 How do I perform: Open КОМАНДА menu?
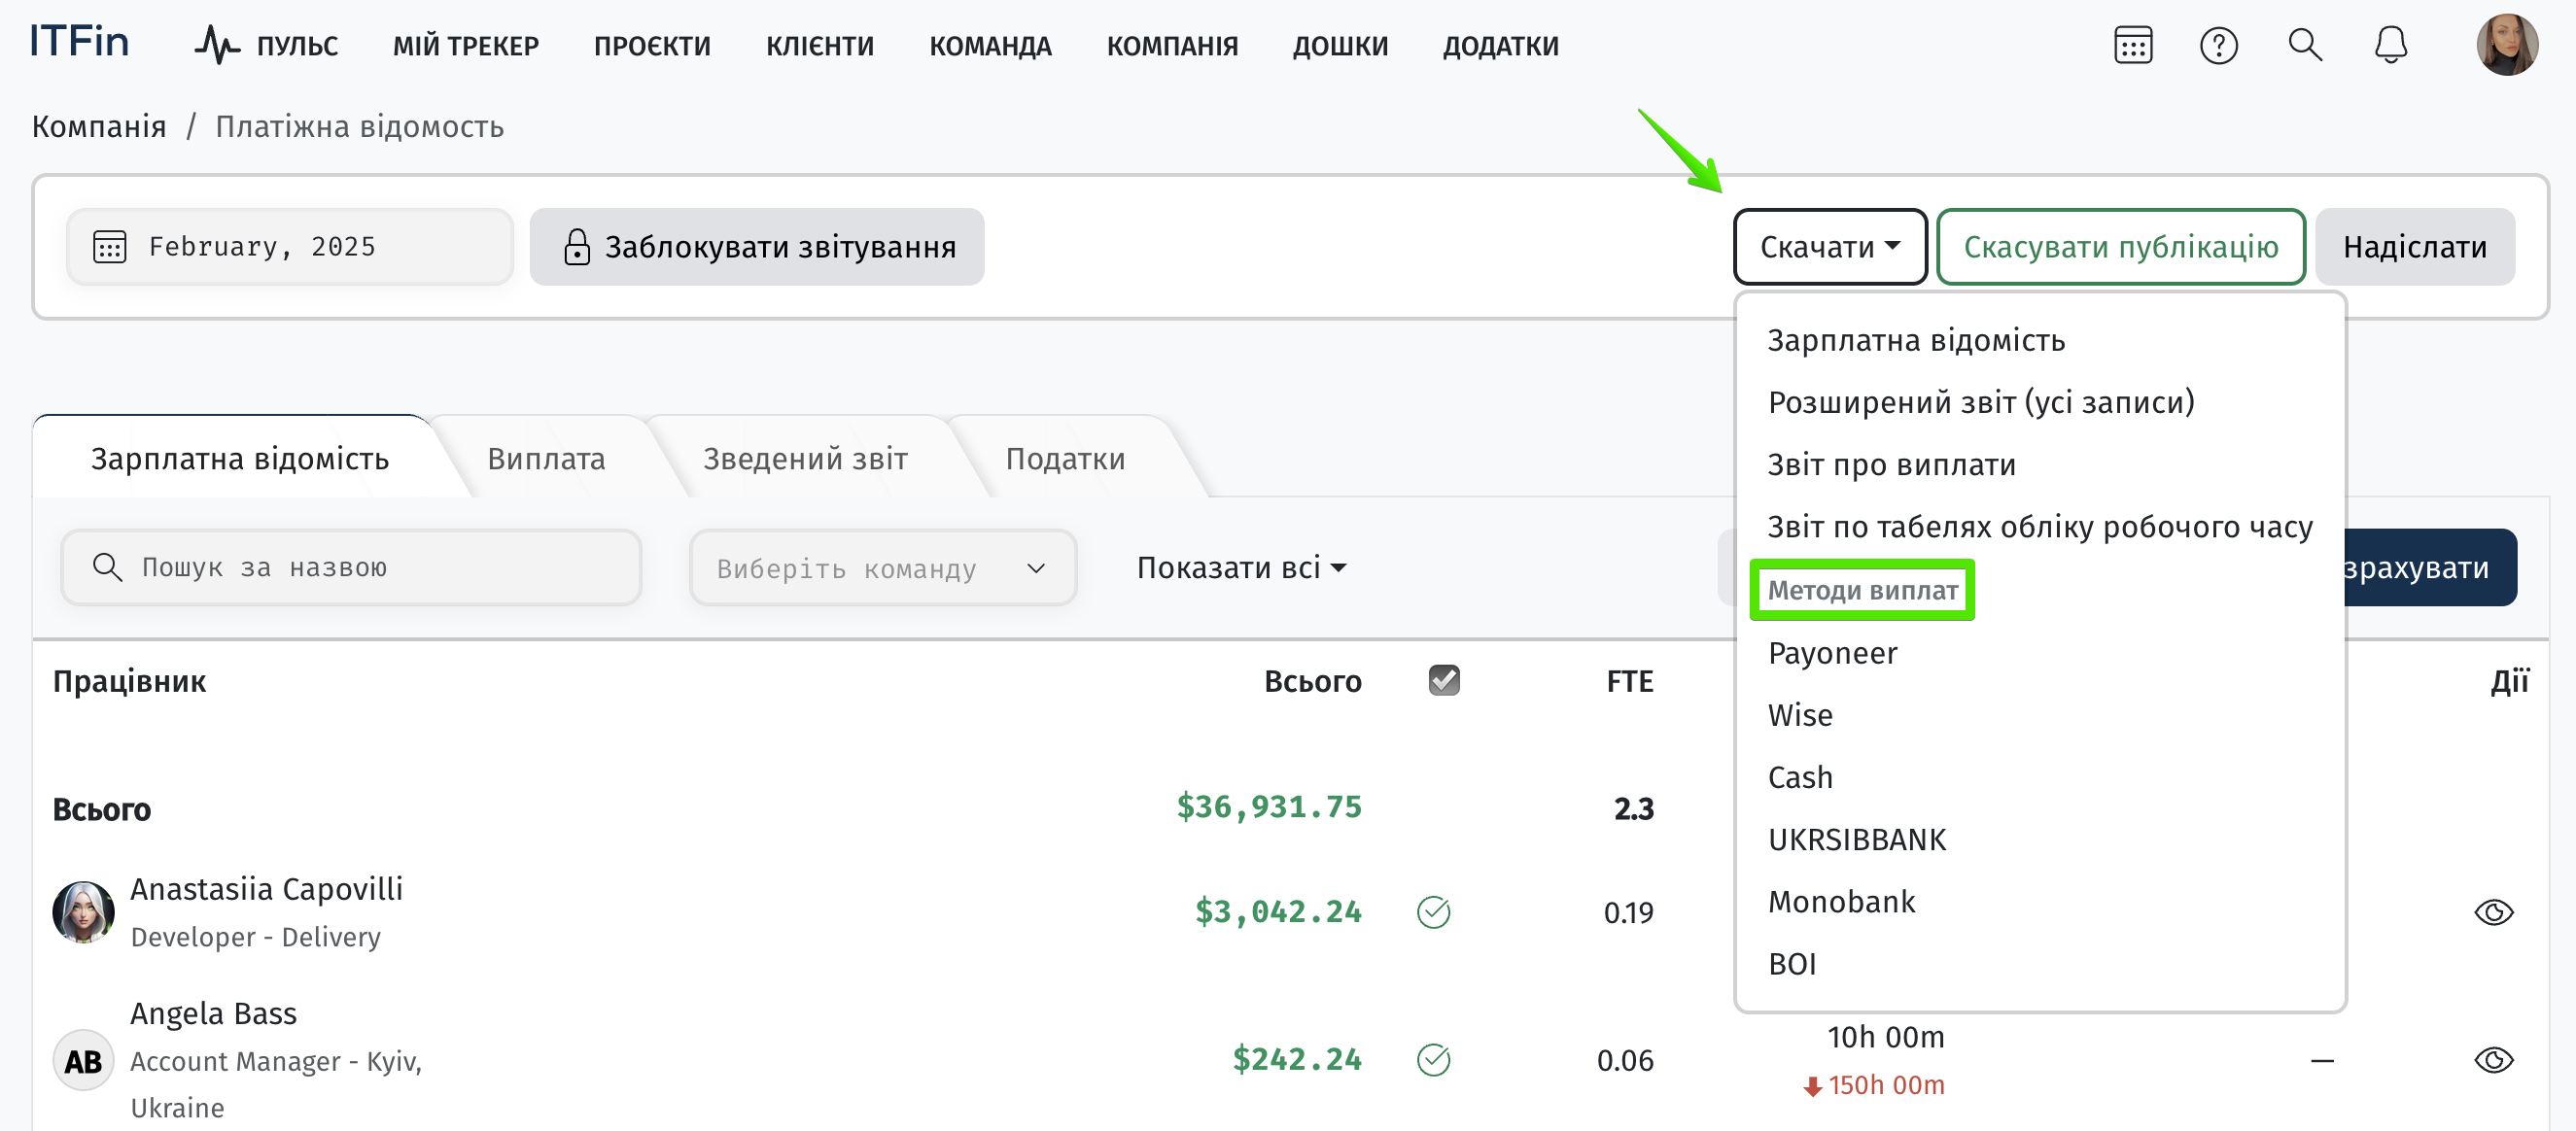(990, 46)
